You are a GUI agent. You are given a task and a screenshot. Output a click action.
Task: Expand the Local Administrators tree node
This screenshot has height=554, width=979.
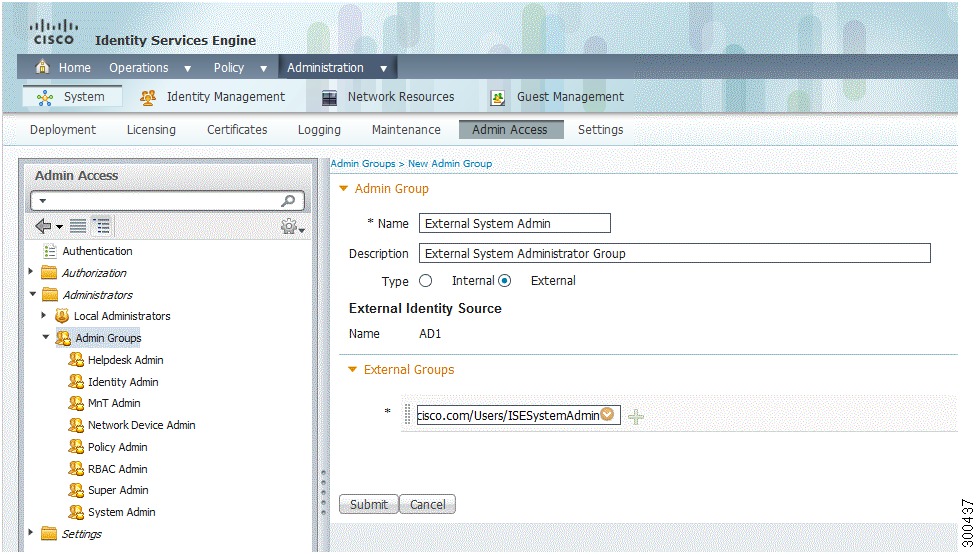pyautogui.click(x=44, y=315)
